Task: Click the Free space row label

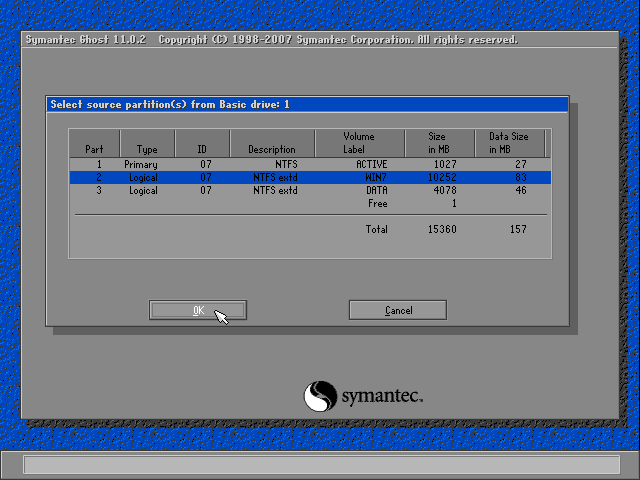Action: (377, 203)
